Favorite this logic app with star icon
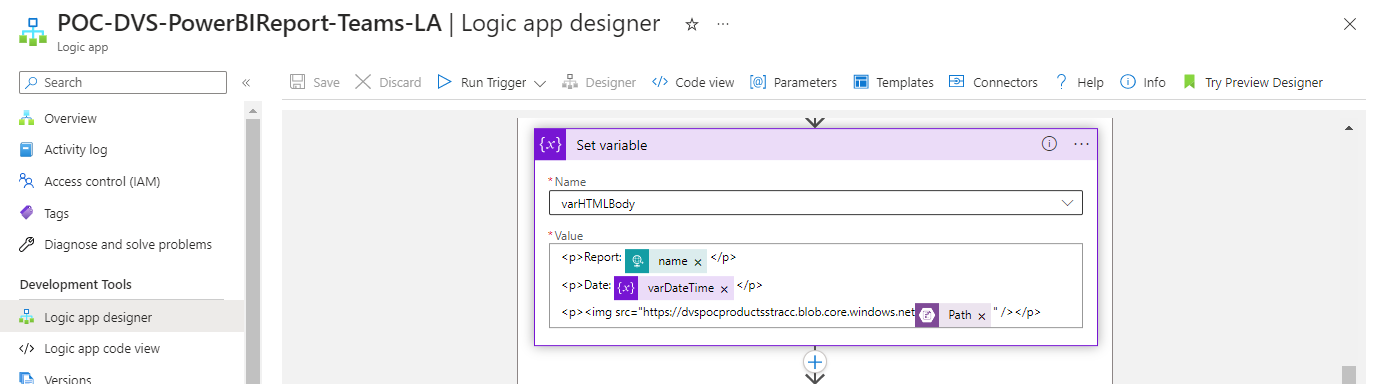Viewport: 1381px width, 384px height. click(691, 24)
